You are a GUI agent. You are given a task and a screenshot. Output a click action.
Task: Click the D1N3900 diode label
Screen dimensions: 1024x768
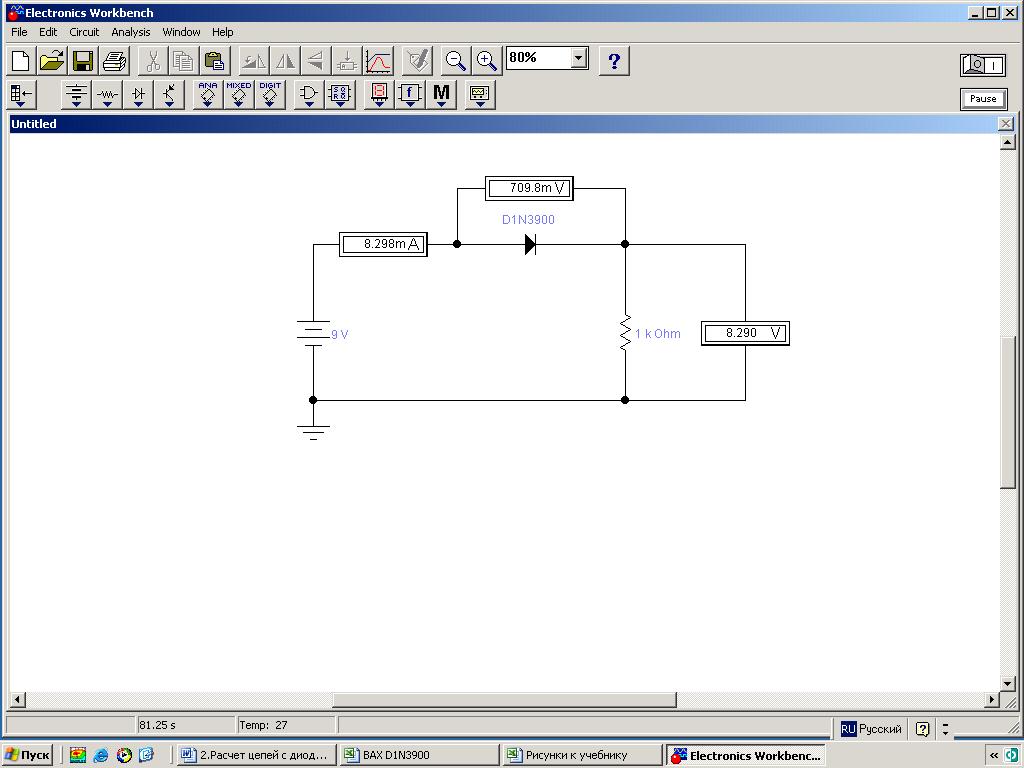(x=528, y=220)
